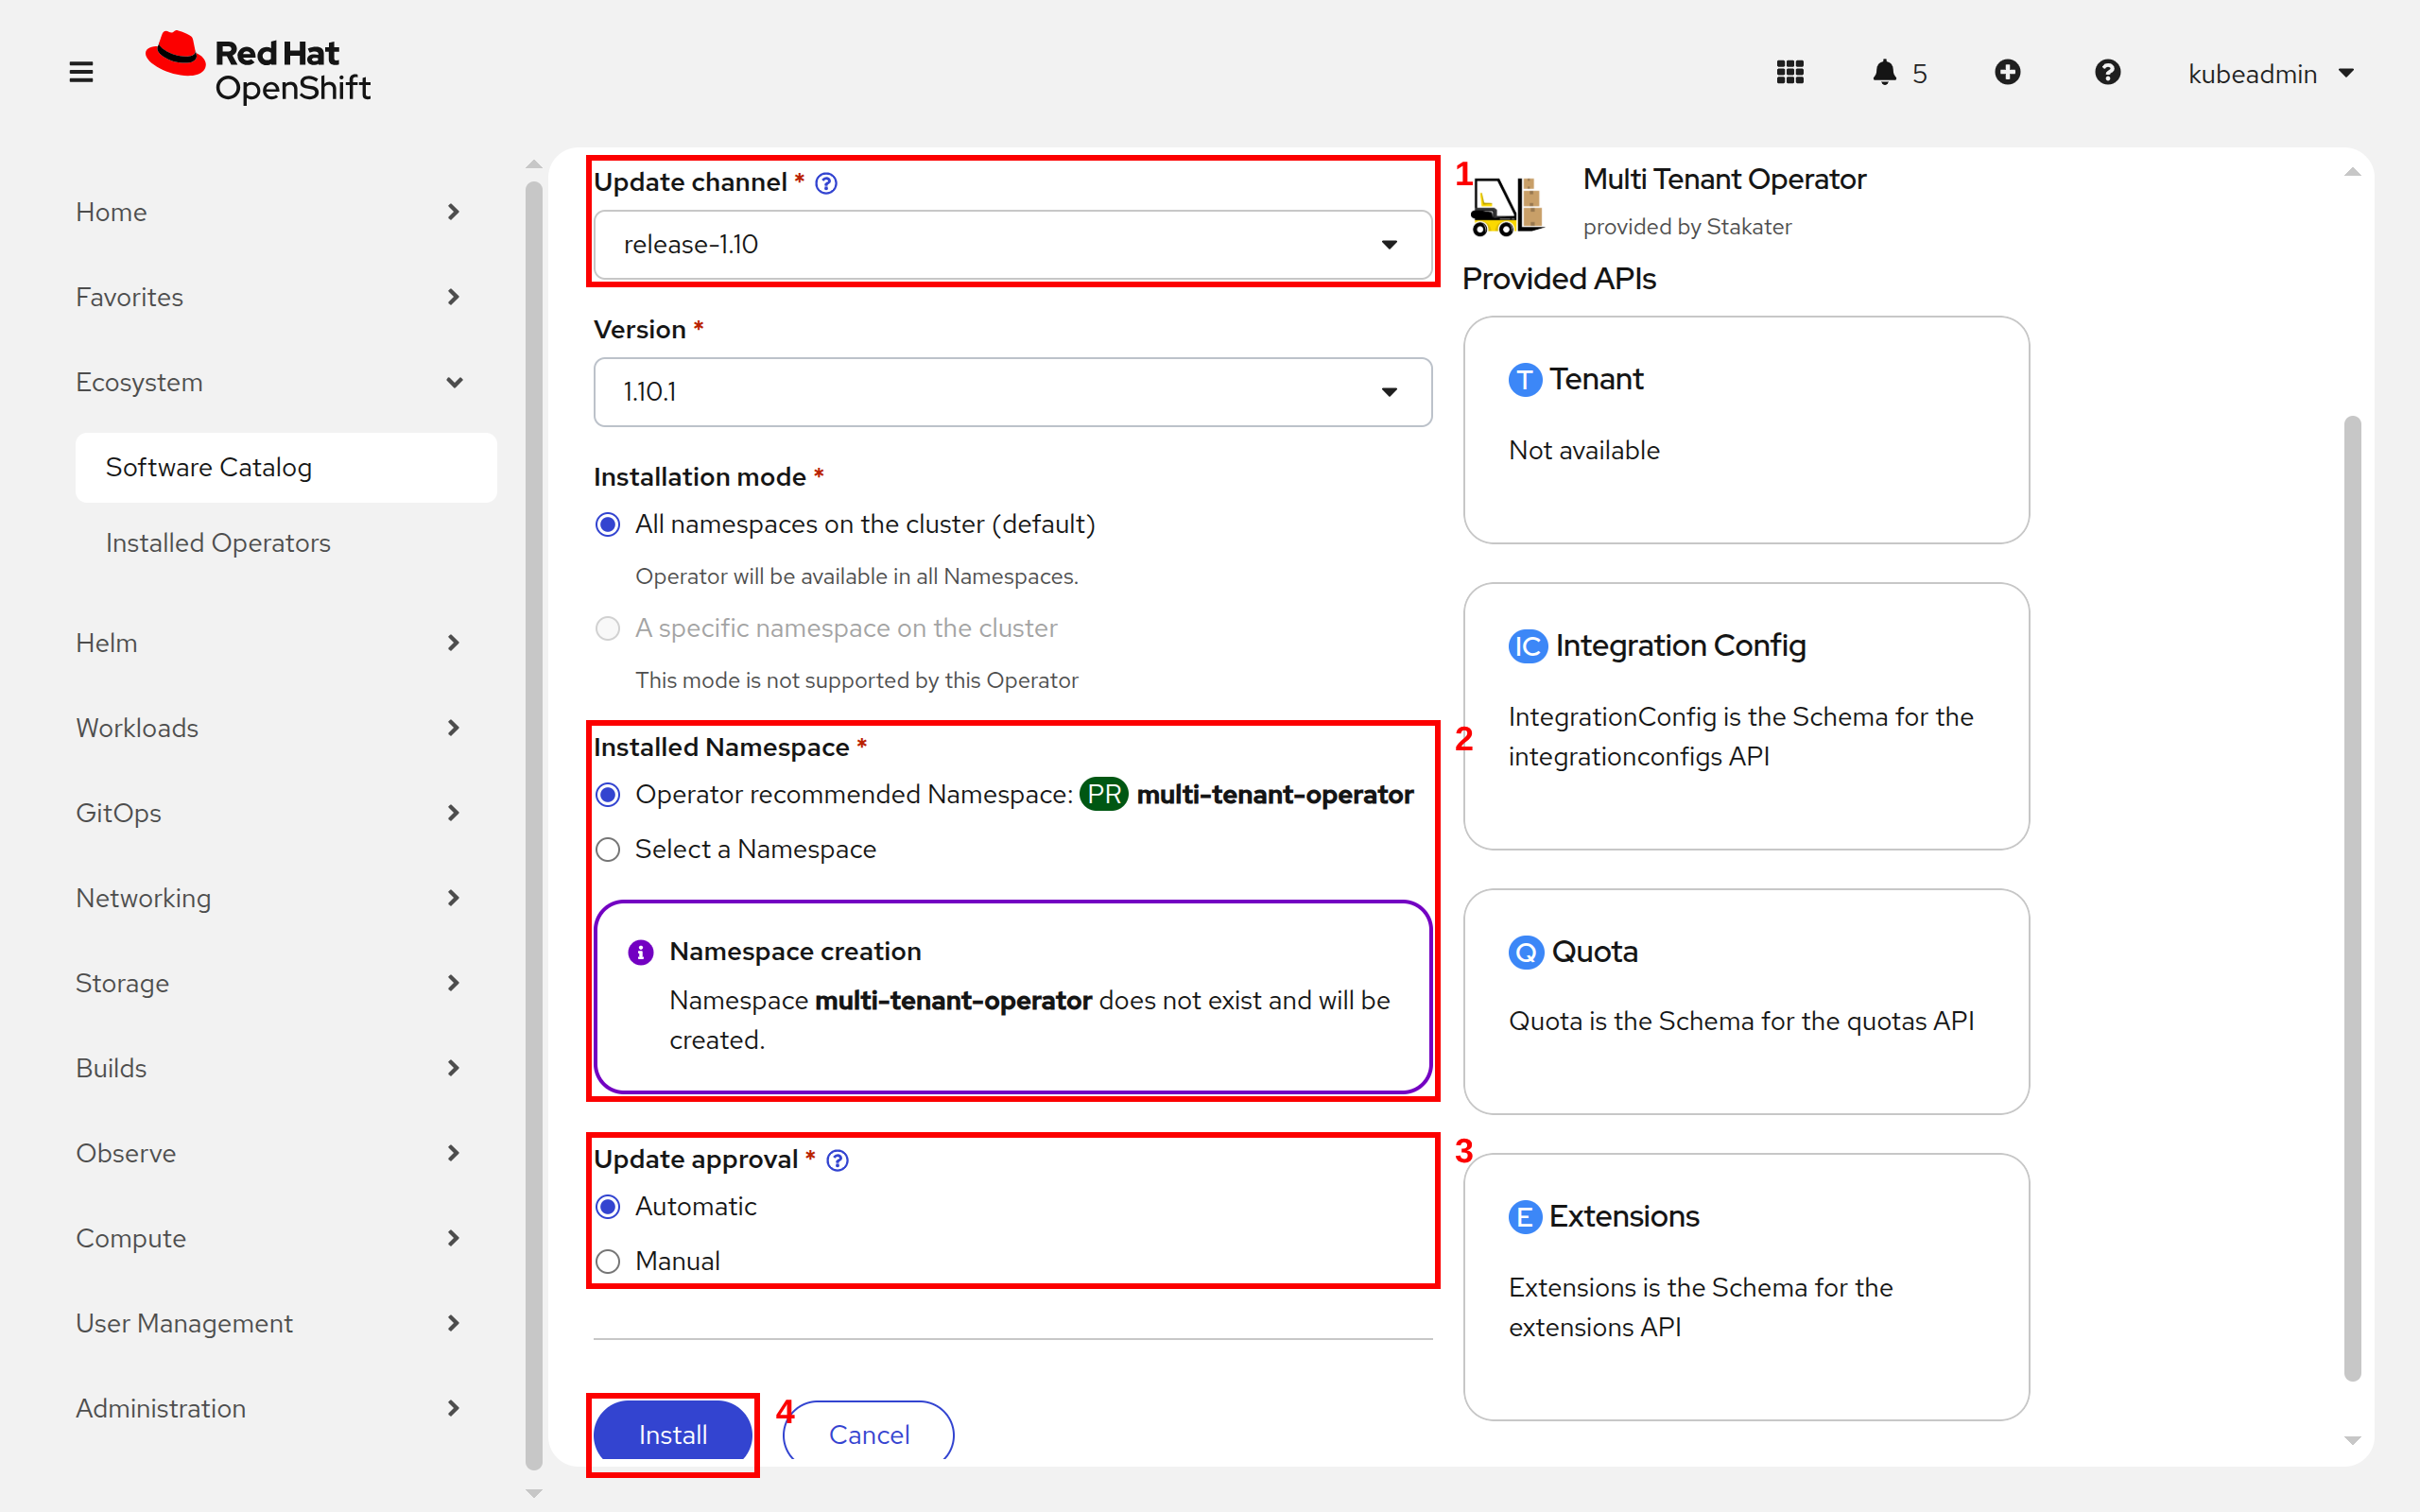2420x1512 pixels.
Task: Open the help question mark icon
Action: point(2107,73)
